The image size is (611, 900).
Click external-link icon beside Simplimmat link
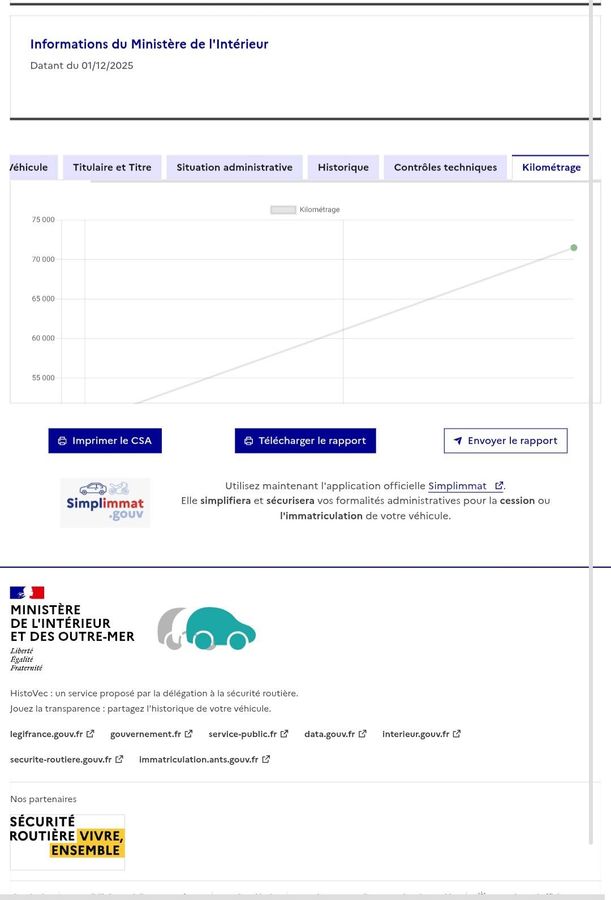499,486
